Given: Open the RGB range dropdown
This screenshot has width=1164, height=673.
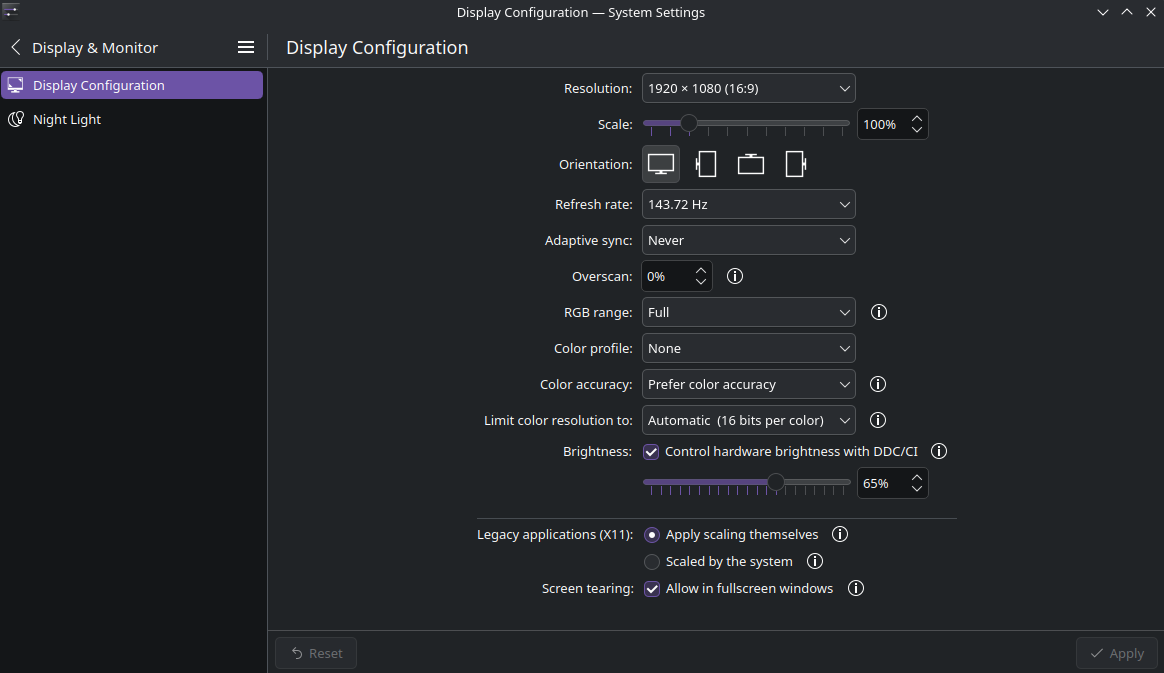Looking at the screenshot, I should coord(748,312).
